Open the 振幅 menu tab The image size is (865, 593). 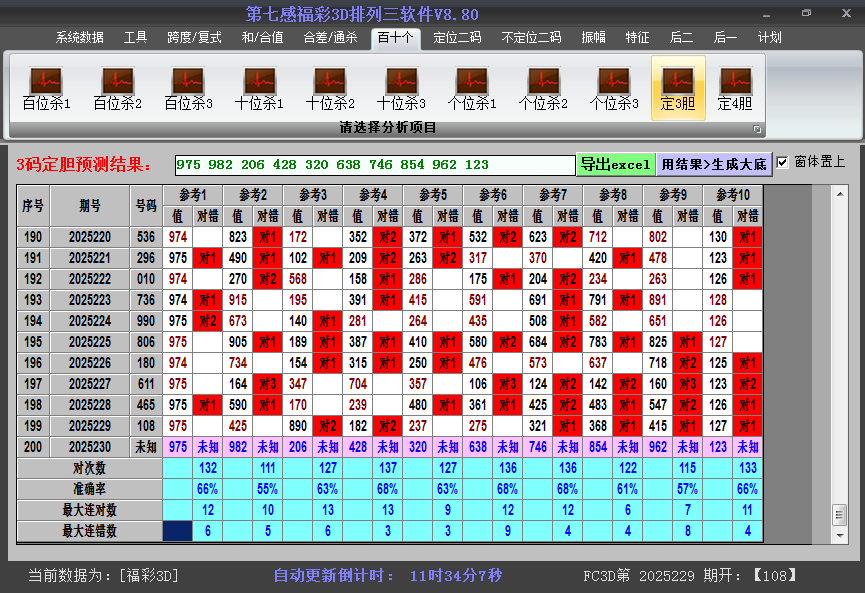click(593, 37)
